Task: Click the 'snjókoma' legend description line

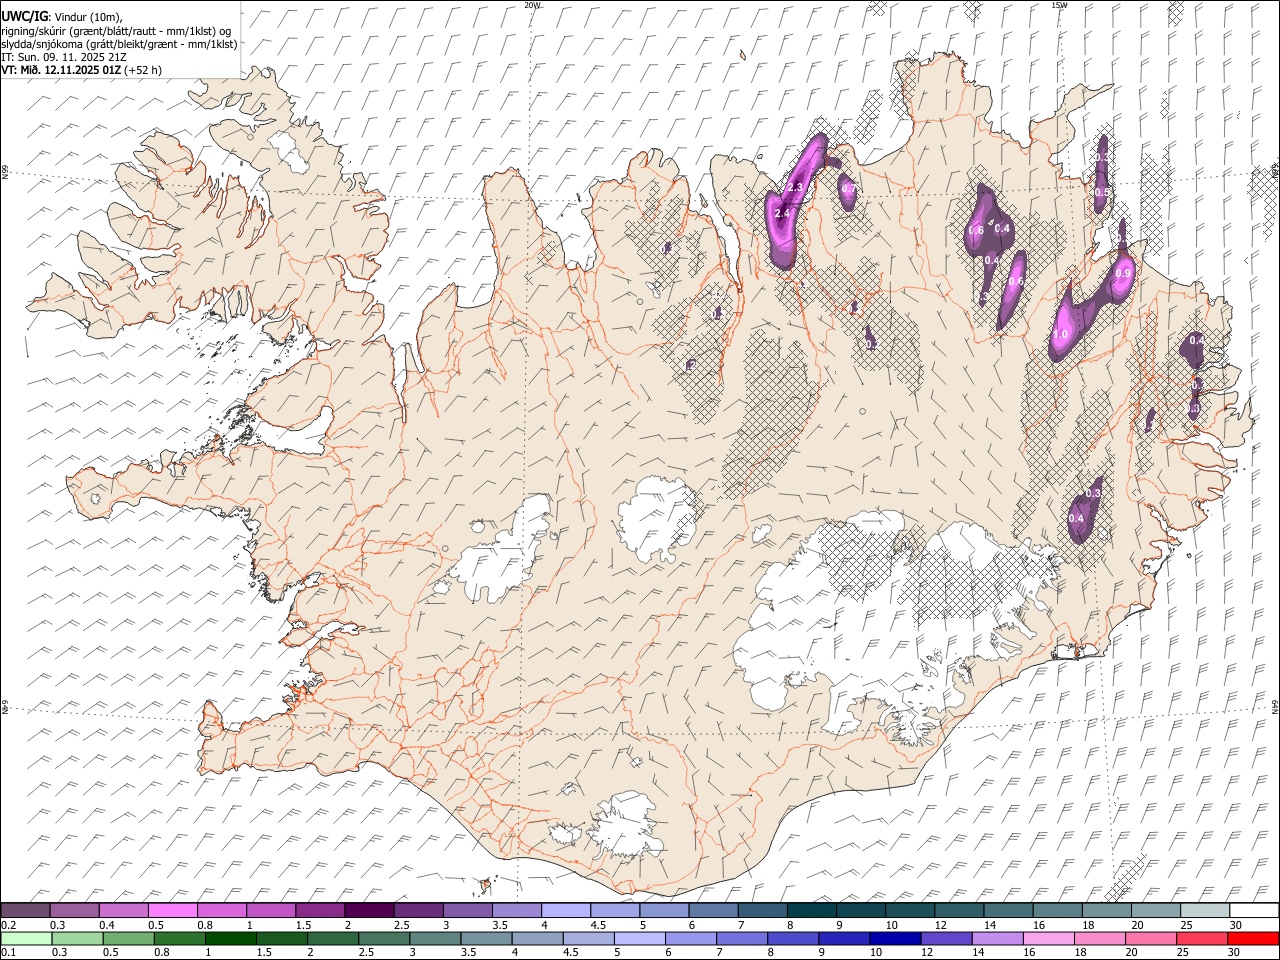Action: 119,44
